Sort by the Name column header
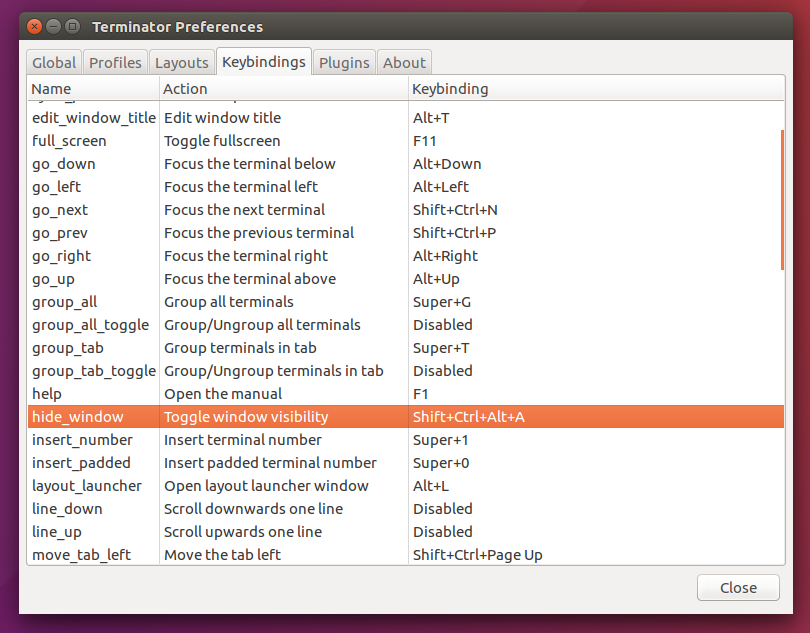The image size is (810, 633). (x=94, y=89)
